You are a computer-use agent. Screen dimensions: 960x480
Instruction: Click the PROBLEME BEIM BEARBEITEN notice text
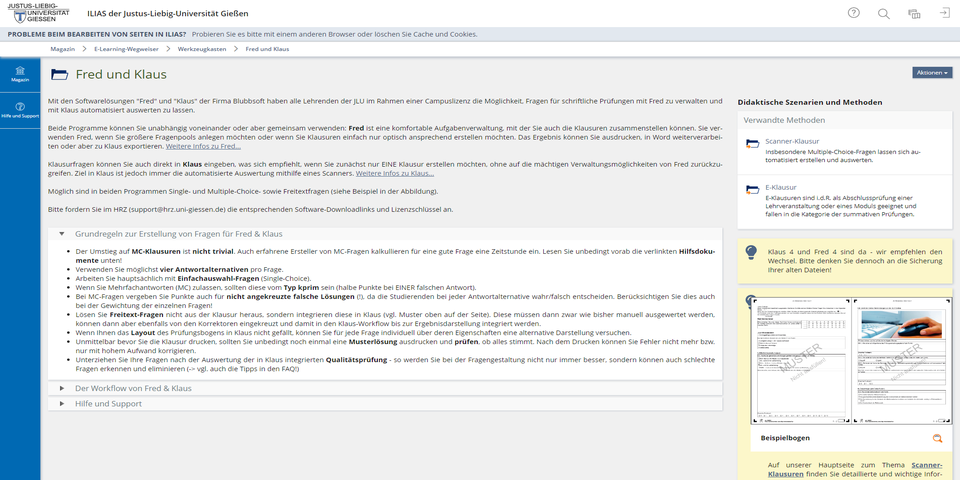click(x=97, y=34)
